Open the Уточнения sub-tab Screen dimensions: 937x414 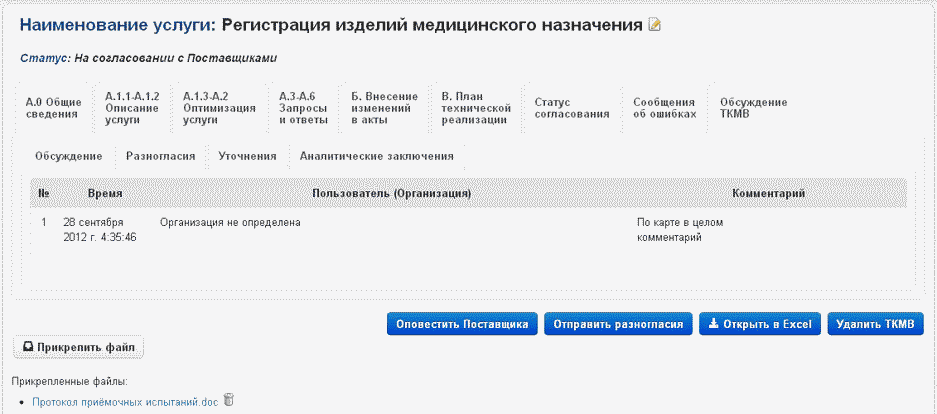(x=247, y=156)
